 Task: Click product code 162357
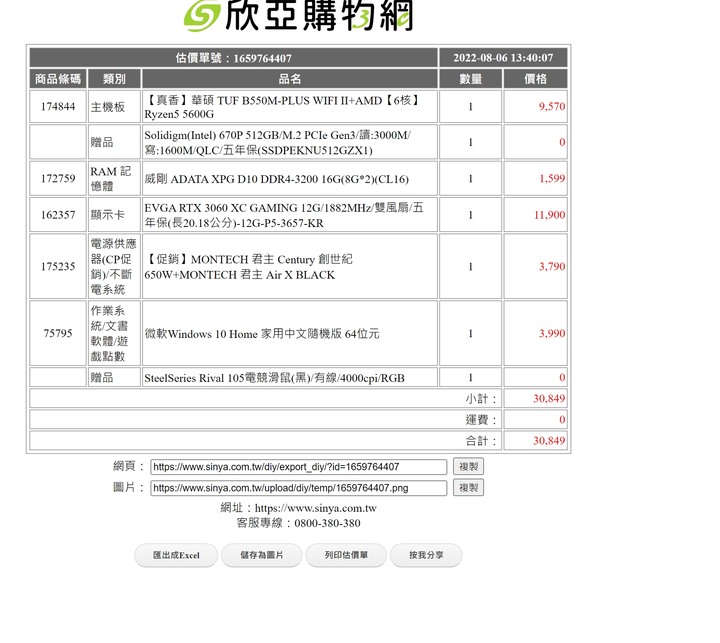(x=58, y=214)
